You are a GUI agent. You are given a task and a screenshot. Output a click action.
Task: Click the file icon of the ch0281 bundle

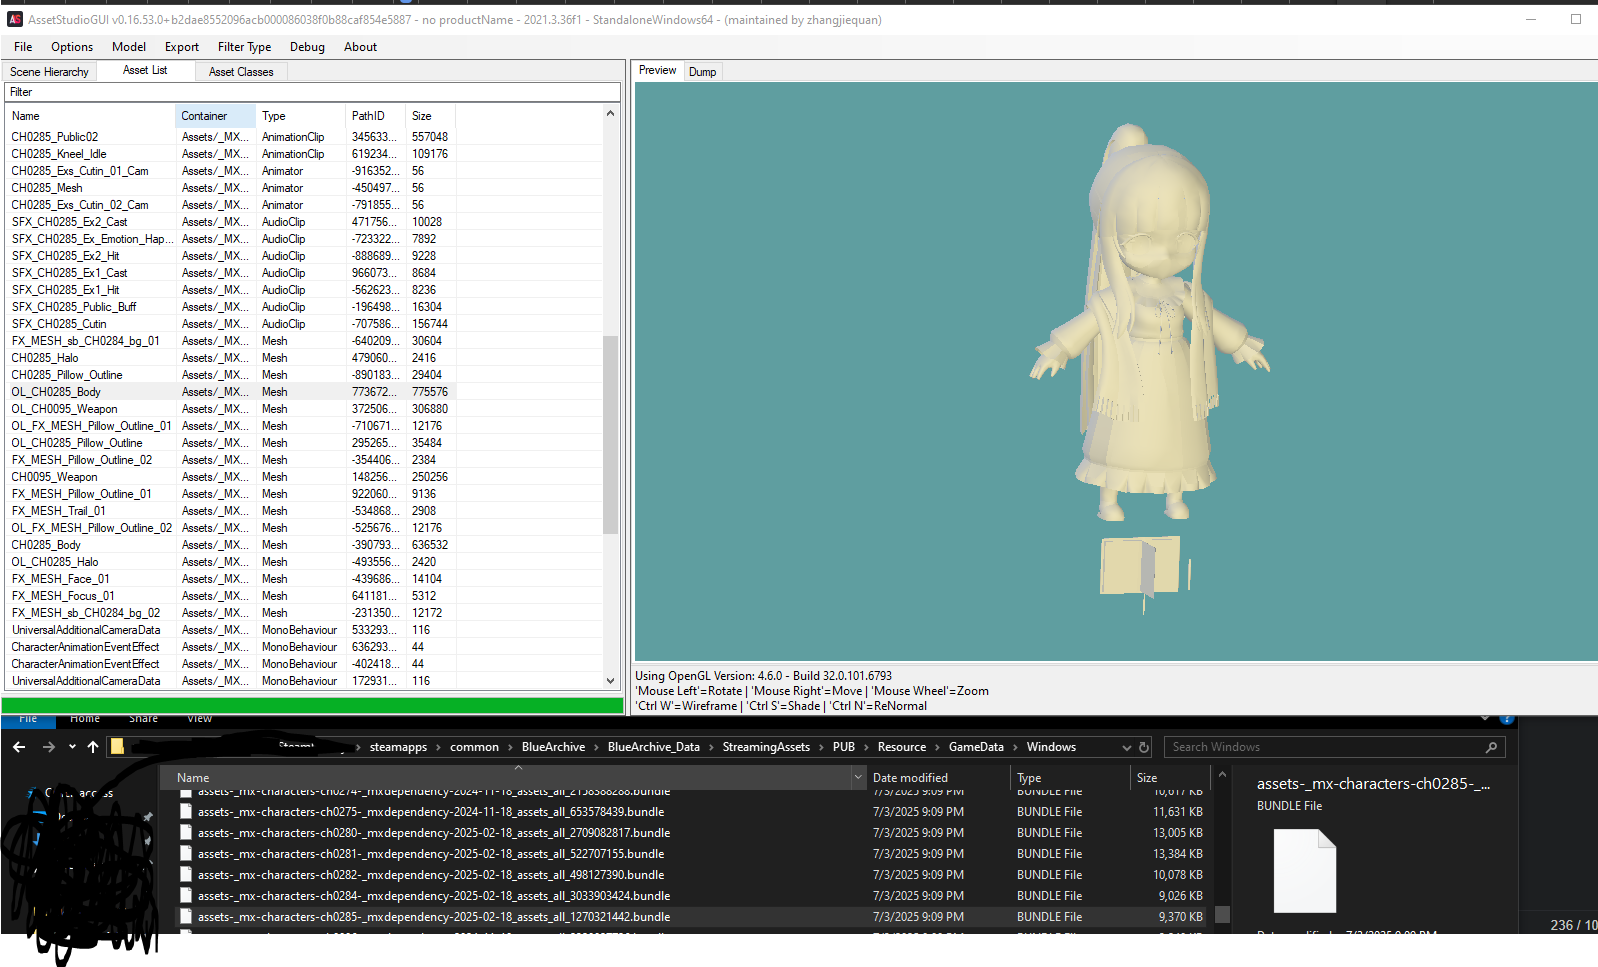click(186, 854)
